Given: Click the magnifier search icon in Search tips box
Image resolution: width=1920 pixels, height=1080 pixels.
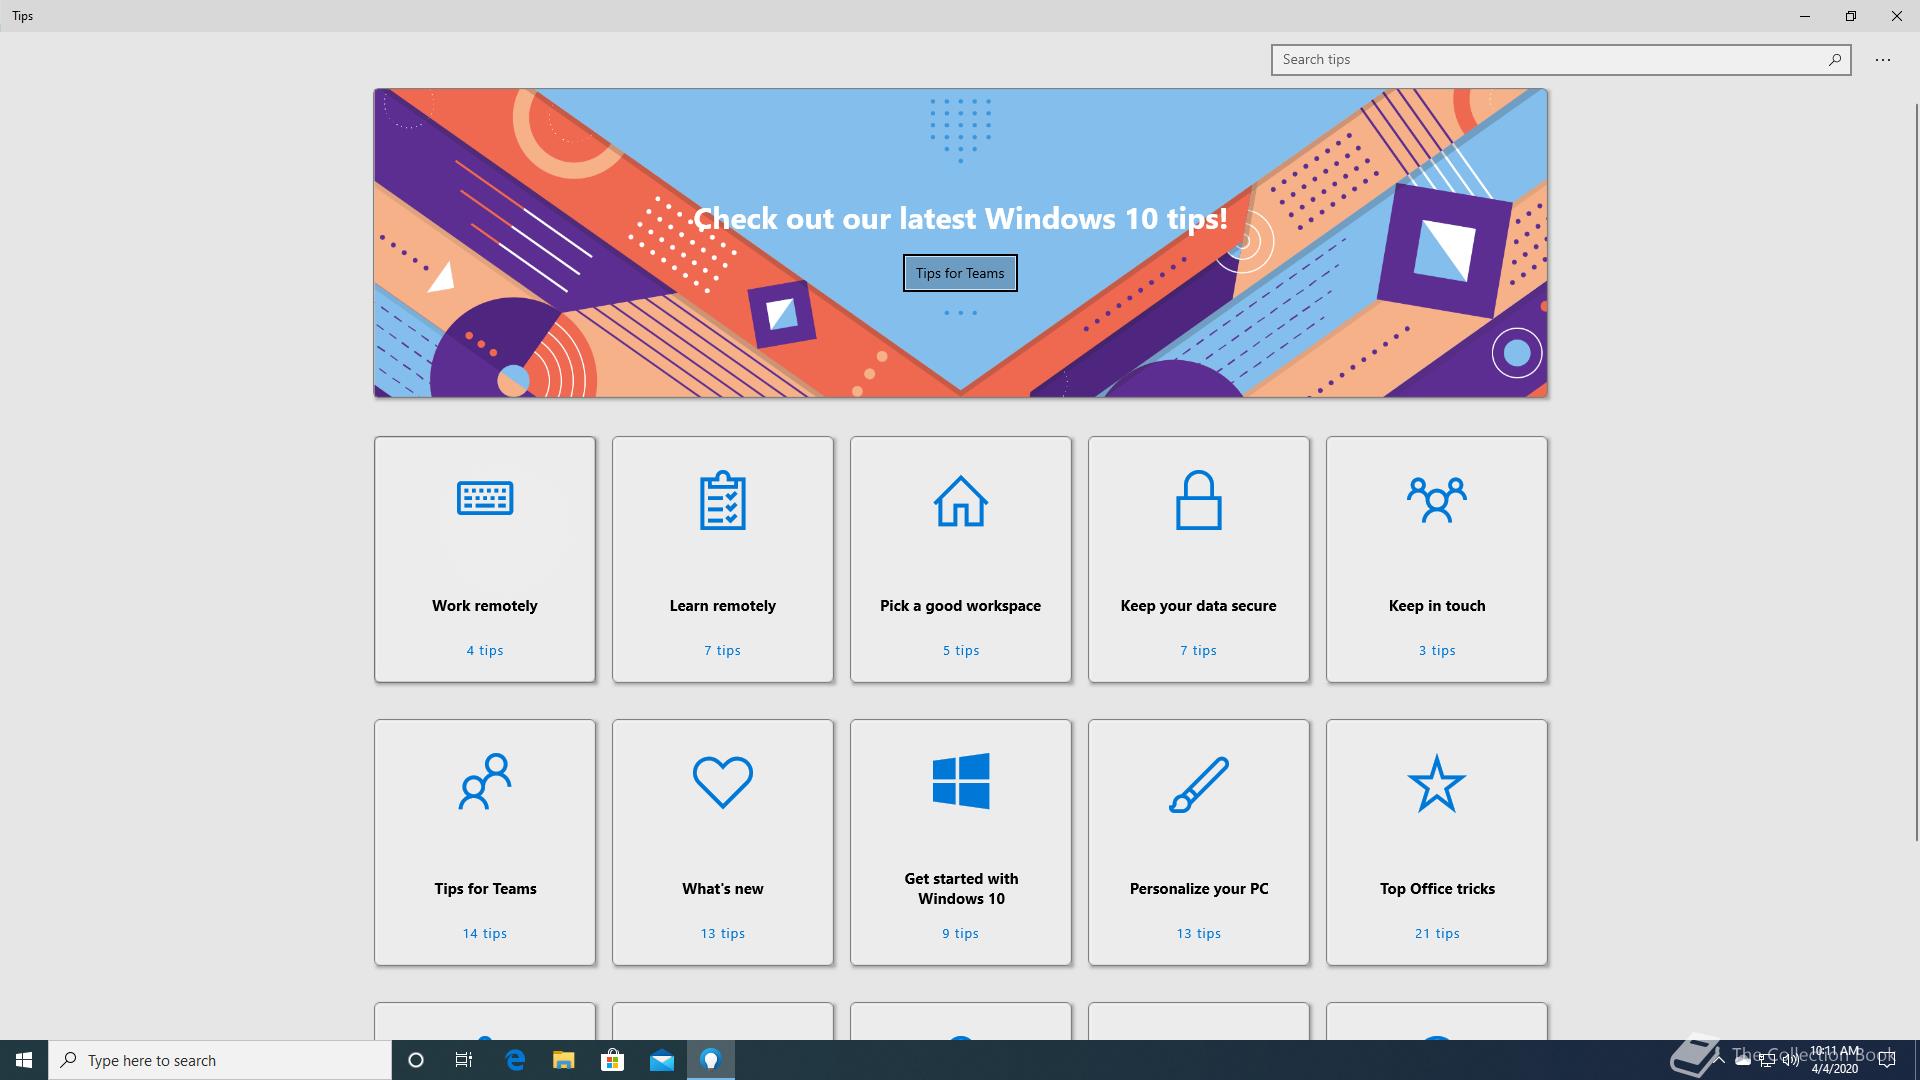Looking at the screenshot, I should point(1834,60).
